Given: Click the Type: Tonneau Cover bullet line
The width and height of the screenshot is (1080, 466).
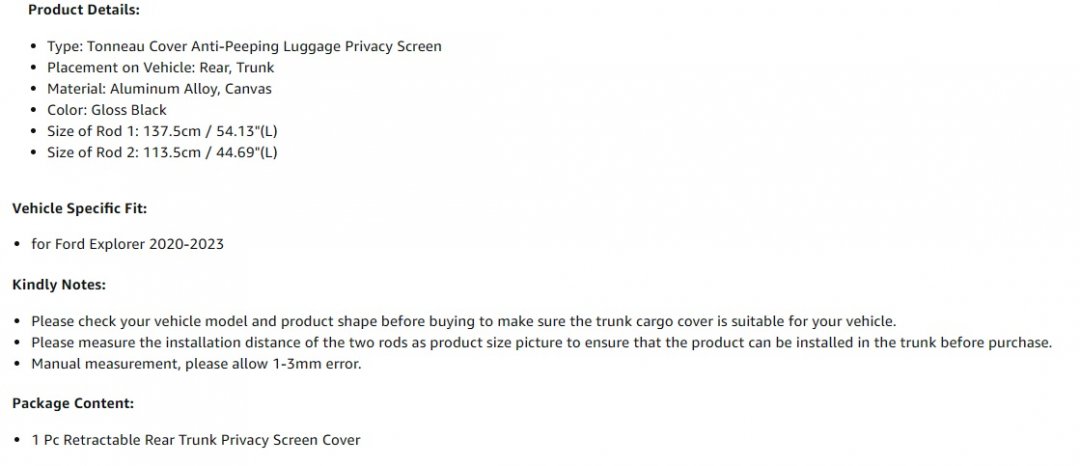Looking at the screenshot, I should 244,46.
